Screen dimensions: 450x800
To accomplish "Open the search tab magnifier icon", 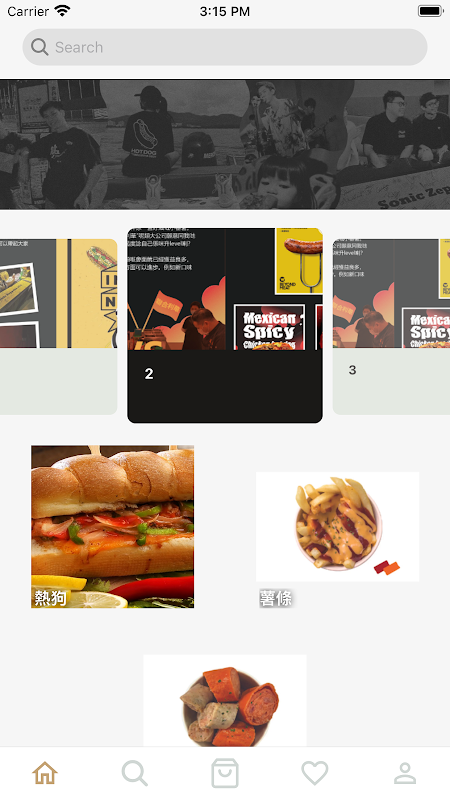I will click(135, 773).
